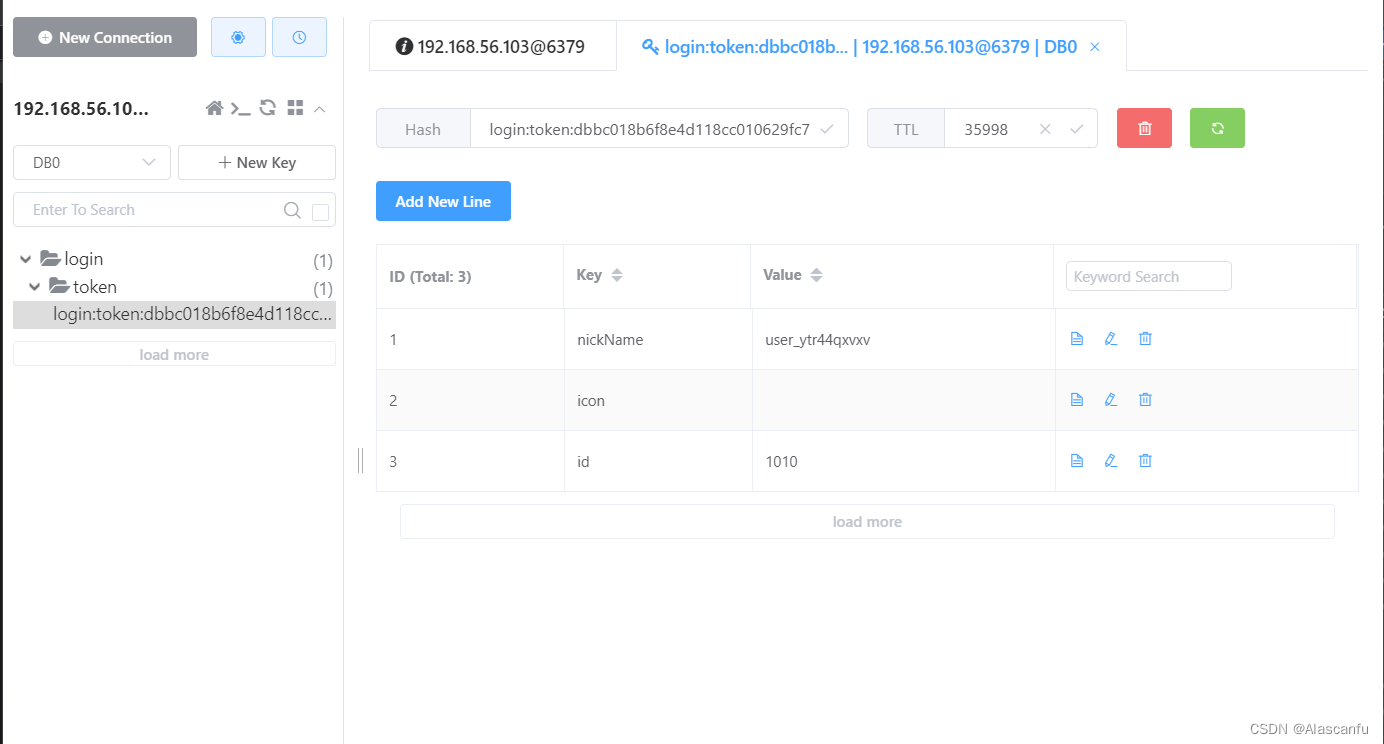Click value user_ytr44qxvxv cell
This screenshot has width=1384, height=744.
(903, 339)
